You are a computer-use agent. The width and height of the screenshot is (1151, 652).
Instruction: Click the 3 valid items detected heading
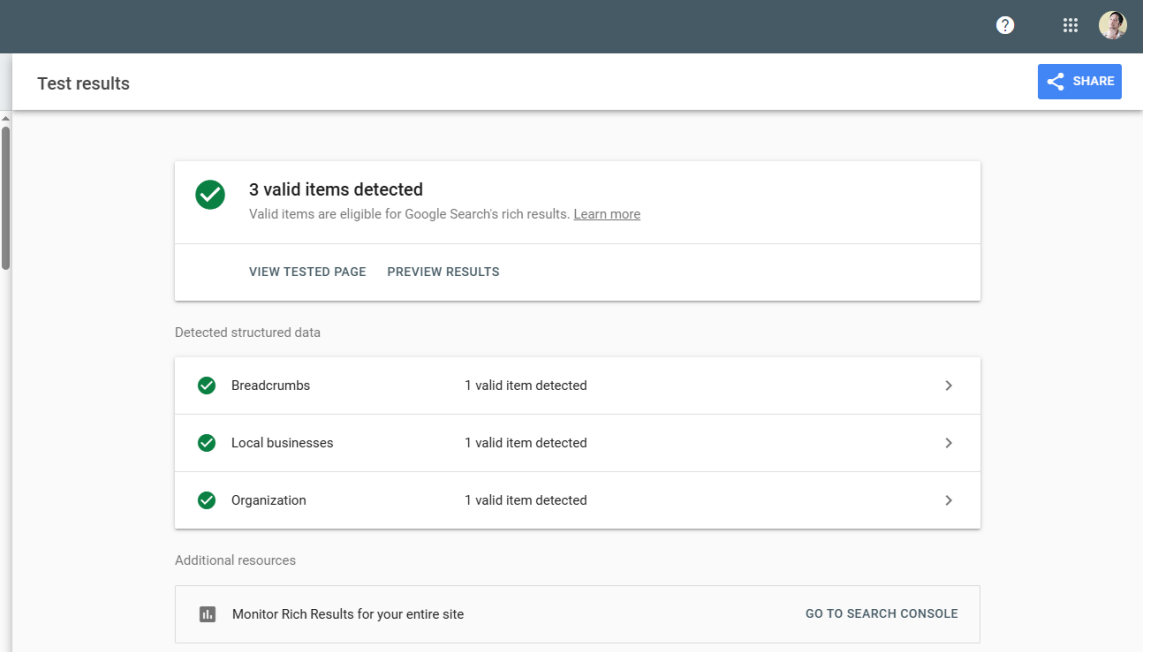[335, 189]
